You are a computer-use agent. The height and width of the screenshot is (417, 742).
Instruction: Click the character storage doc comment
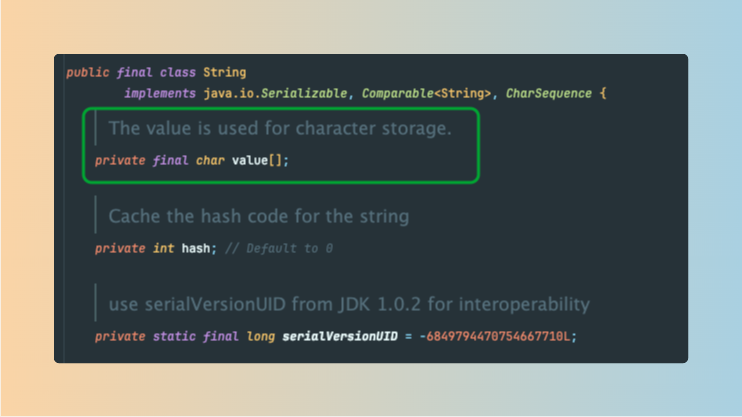(280, 128)
